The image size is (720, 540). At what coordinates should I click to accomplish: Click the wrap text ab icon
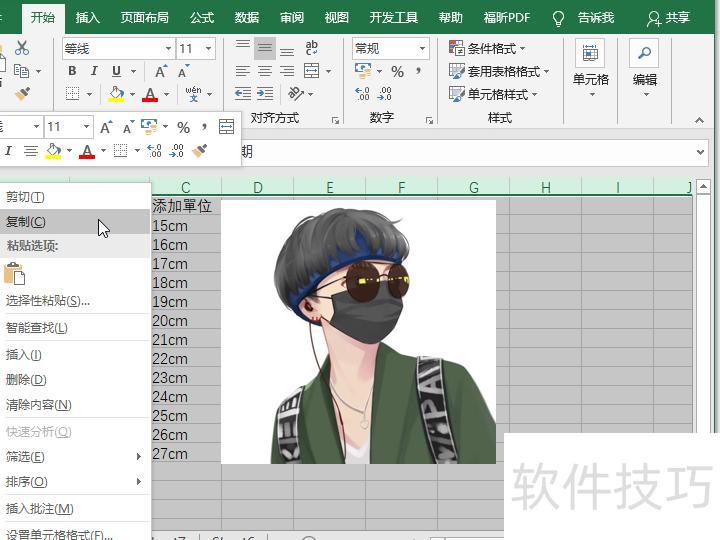pyautogui.click(x=311, y=48)
